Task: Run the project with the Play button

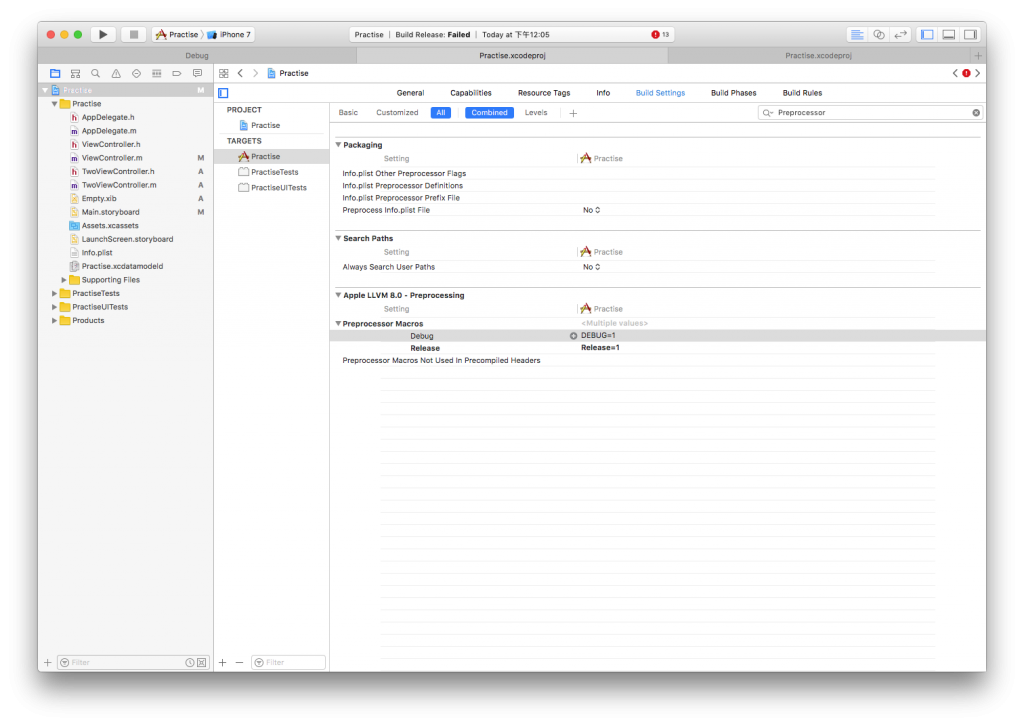Action: tap(103, 35)
